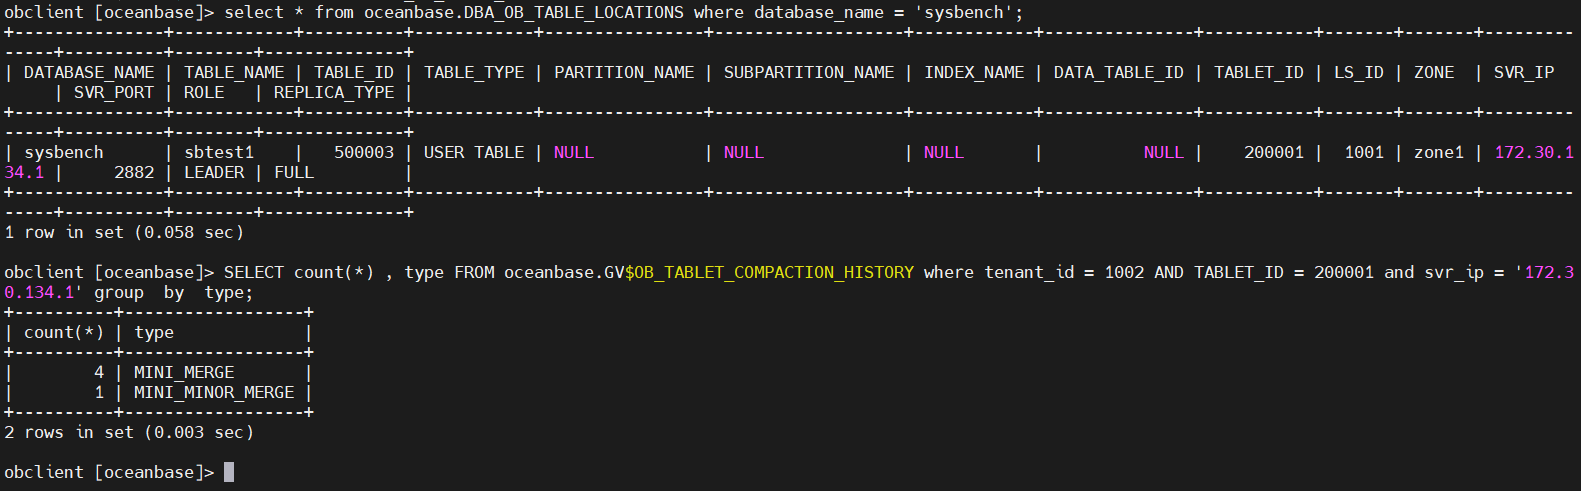Click tenant_id in the second query
Viewport: 1581px width, 491px height.
[x=1029, y=272]
